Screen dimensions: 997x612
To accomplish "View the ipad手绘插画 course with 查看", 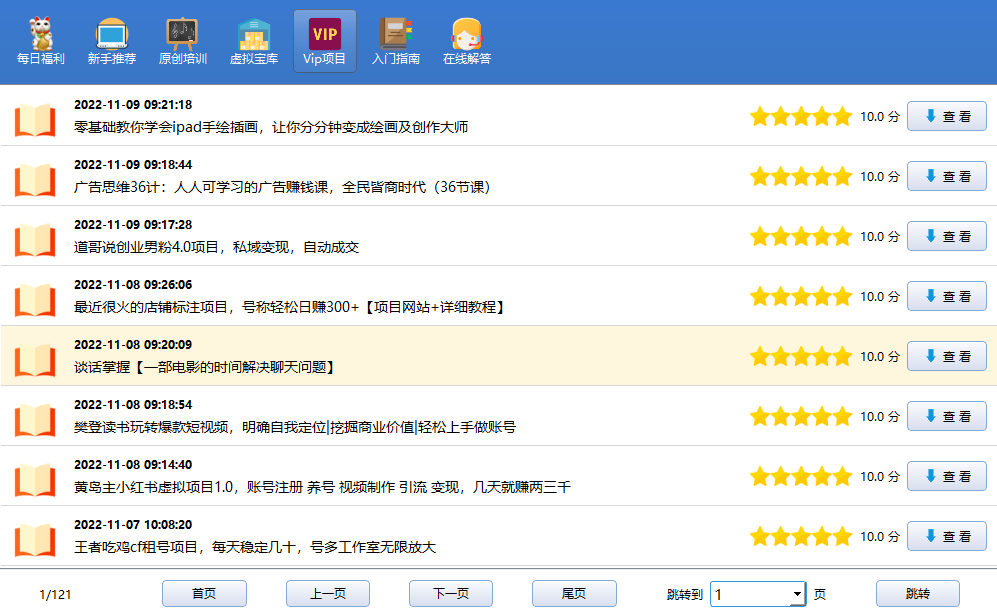I will (947, 116).
